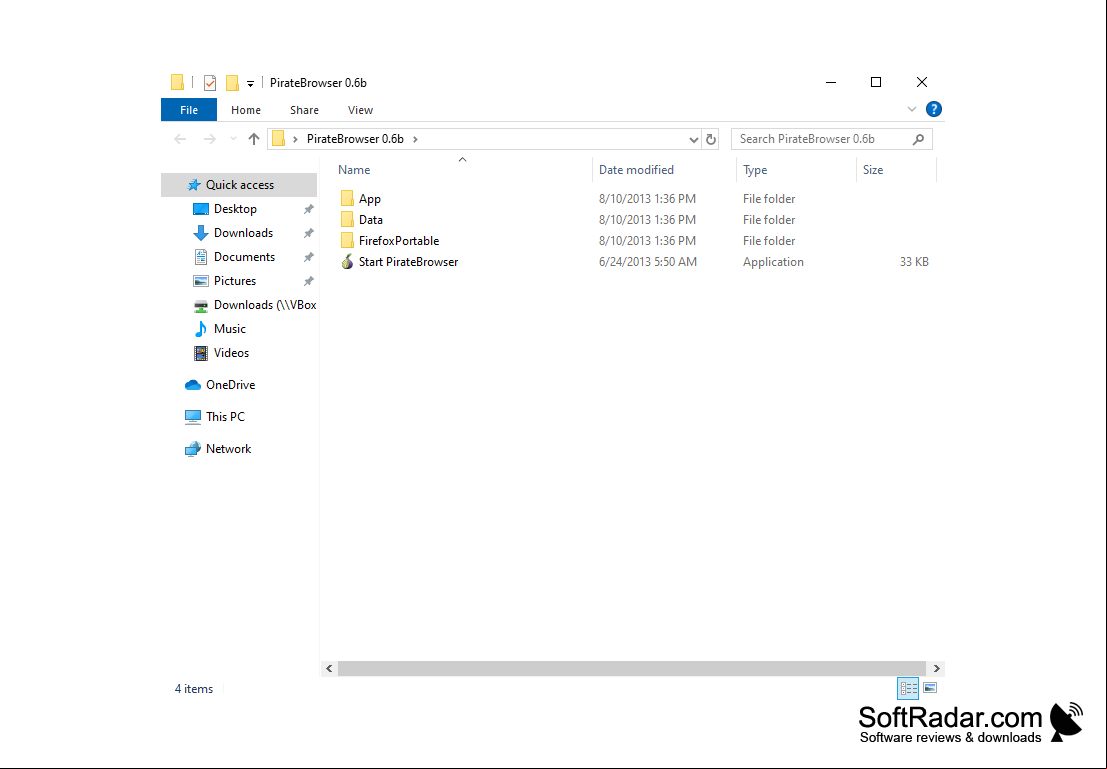Screen dimensions: 1107x769
Task: Click the 33 KB size value
Action: [x=914, y=262]
